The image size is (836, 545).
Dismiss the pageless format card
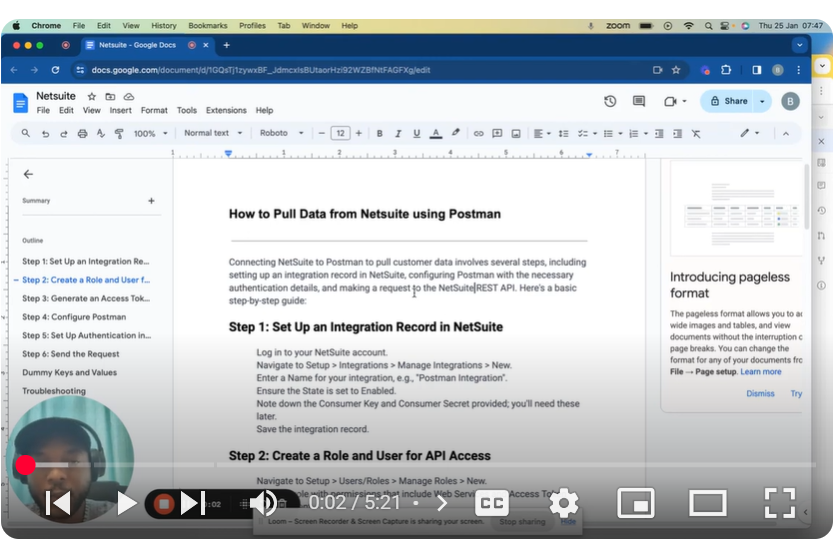[x=760, y=394]
